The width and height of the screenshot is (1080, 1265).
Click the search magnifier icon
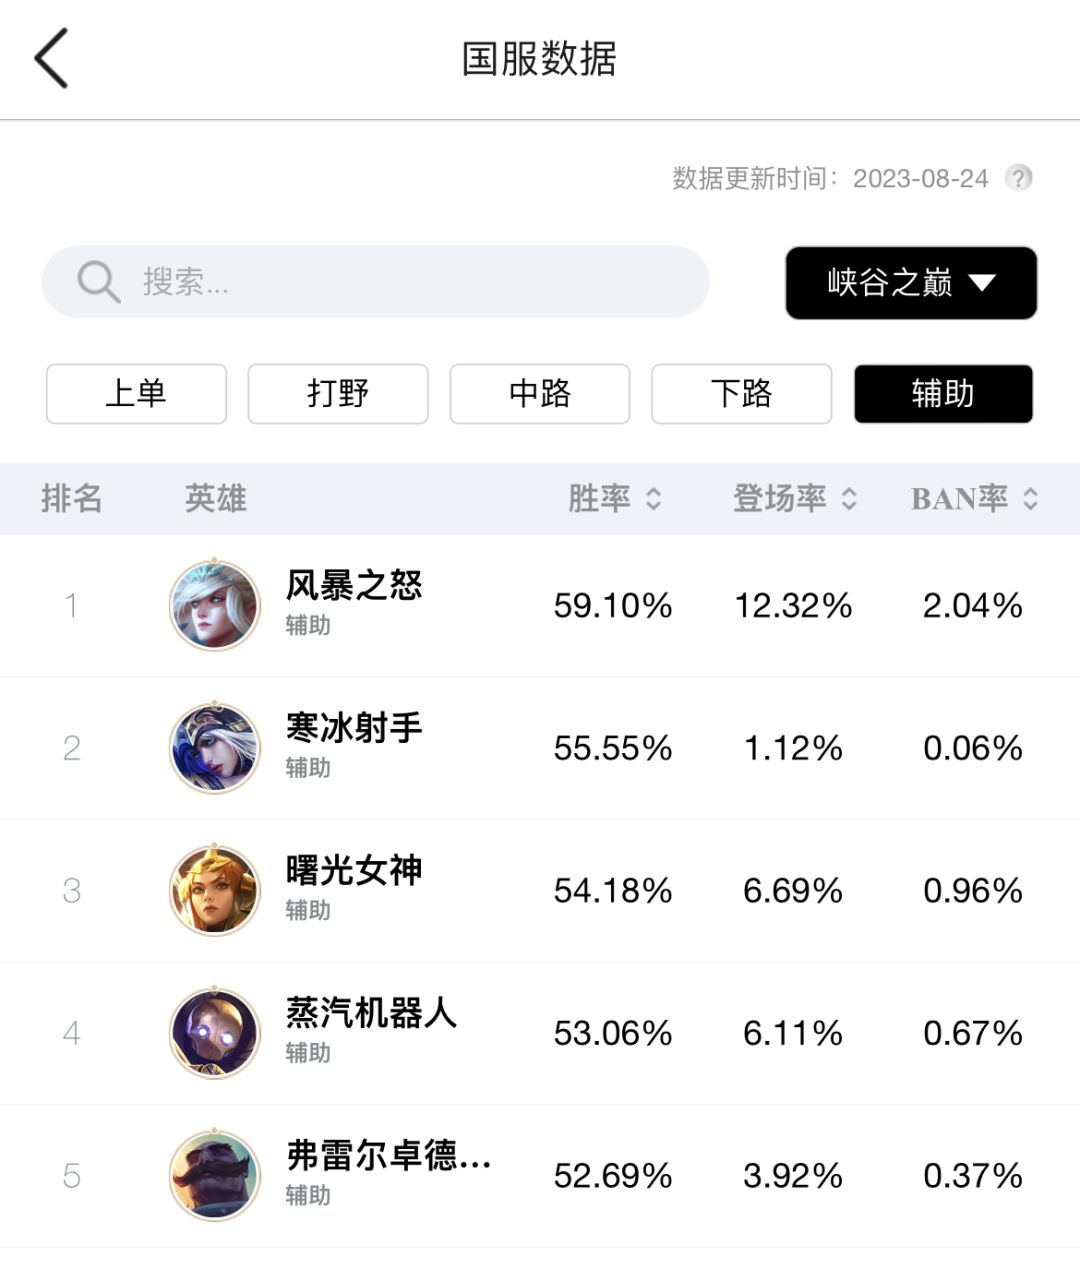point(98,282)
